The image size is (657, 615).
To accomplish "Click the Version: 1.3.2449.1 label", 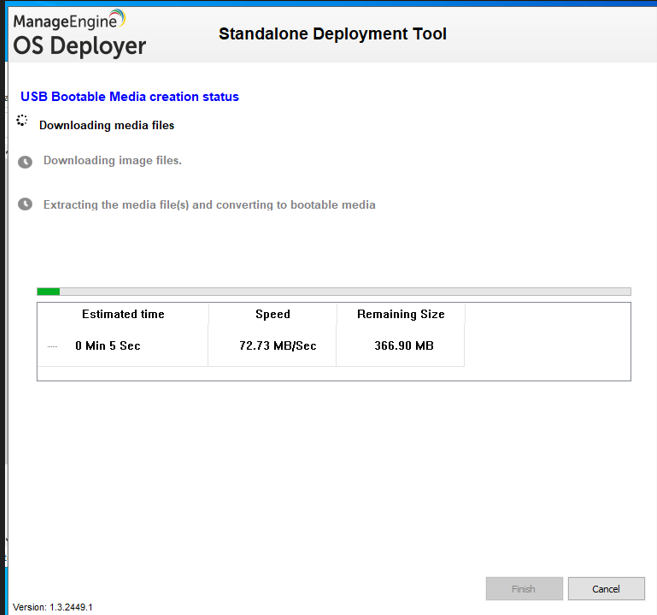I will coord(53,607).
